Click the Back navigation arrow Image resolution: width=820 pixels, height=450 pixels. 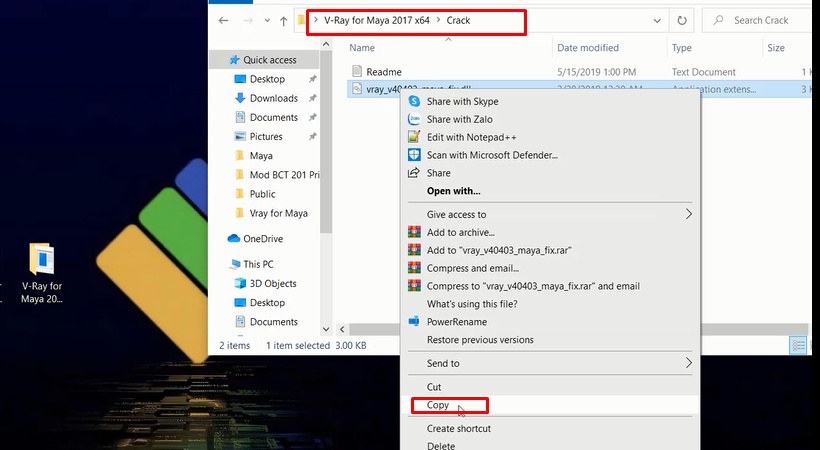[223, 21]
